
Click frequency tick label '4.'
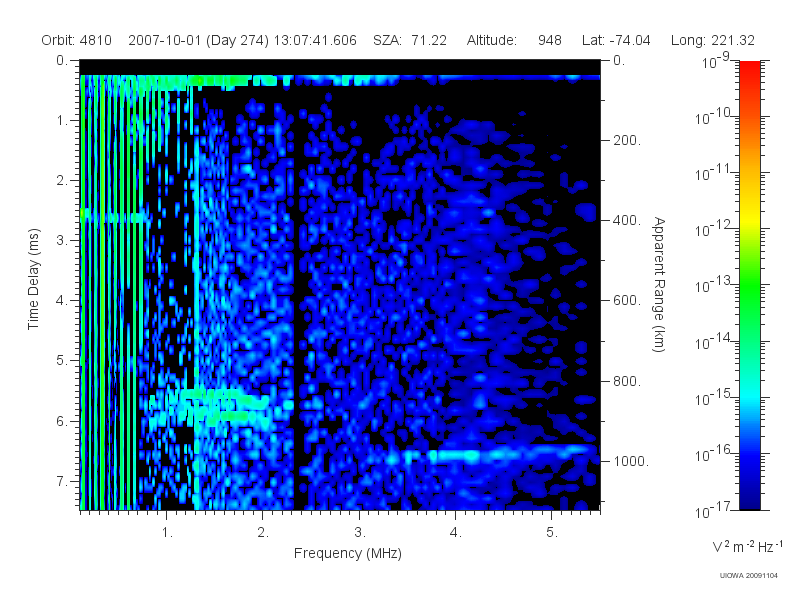pos(456,533)
